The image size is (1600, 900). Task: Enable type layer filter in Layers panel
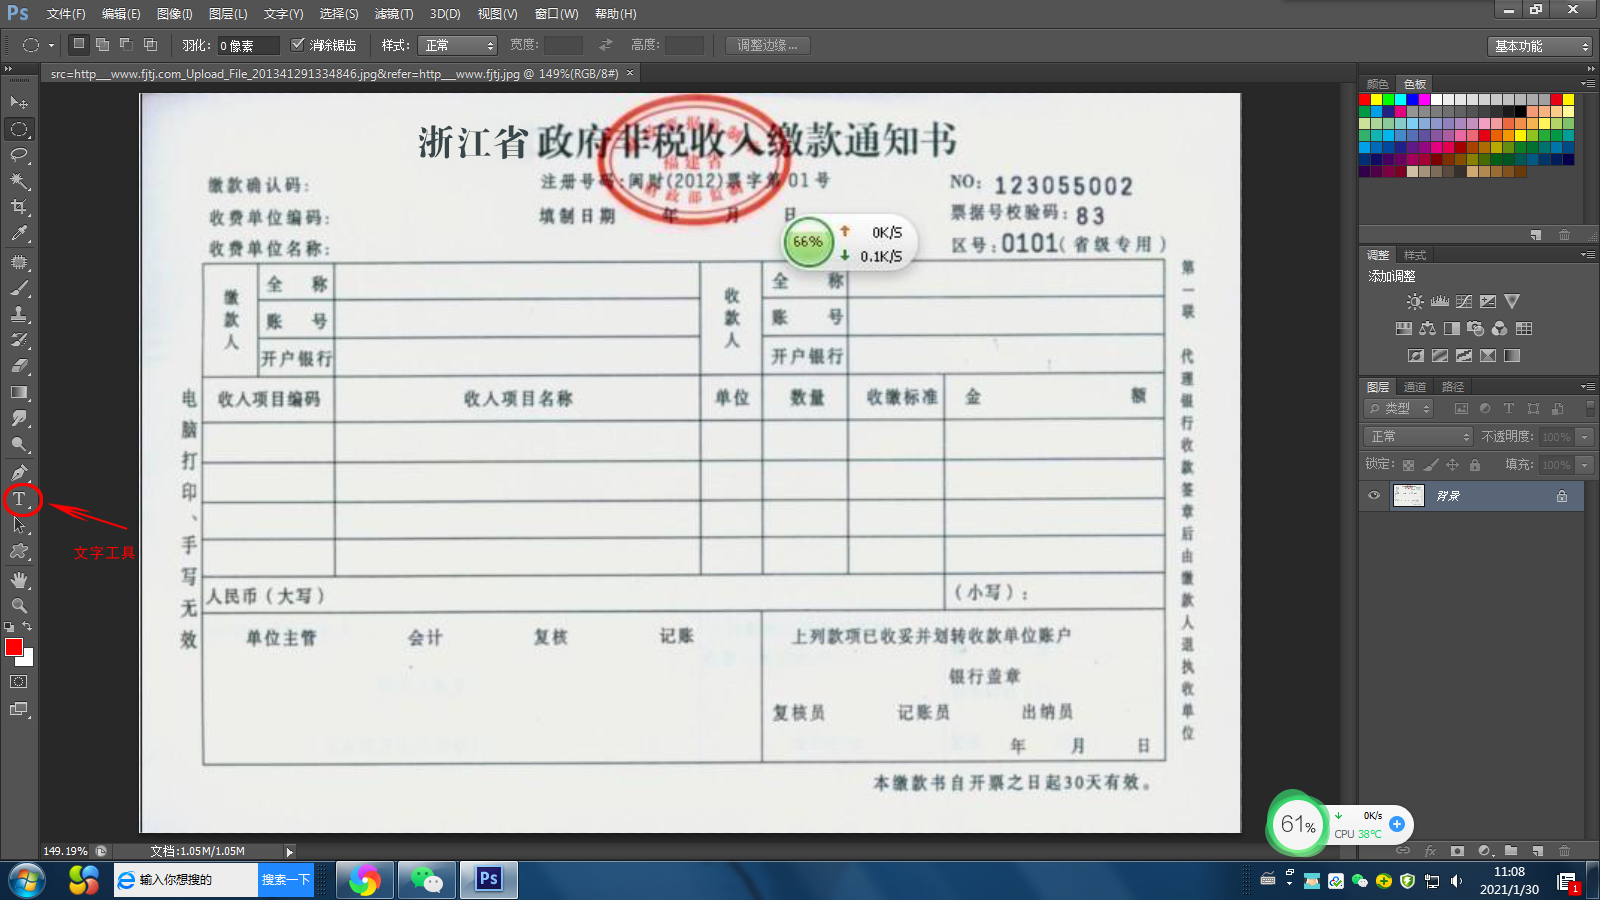pyautogui.click(x=1509, y=409)
